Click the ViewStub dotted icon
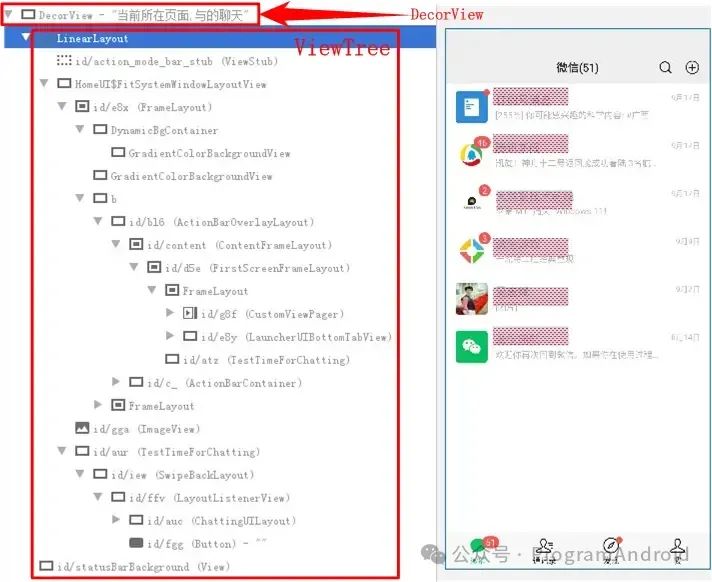This screenshot has height=582, width=712. click(64, 60)
